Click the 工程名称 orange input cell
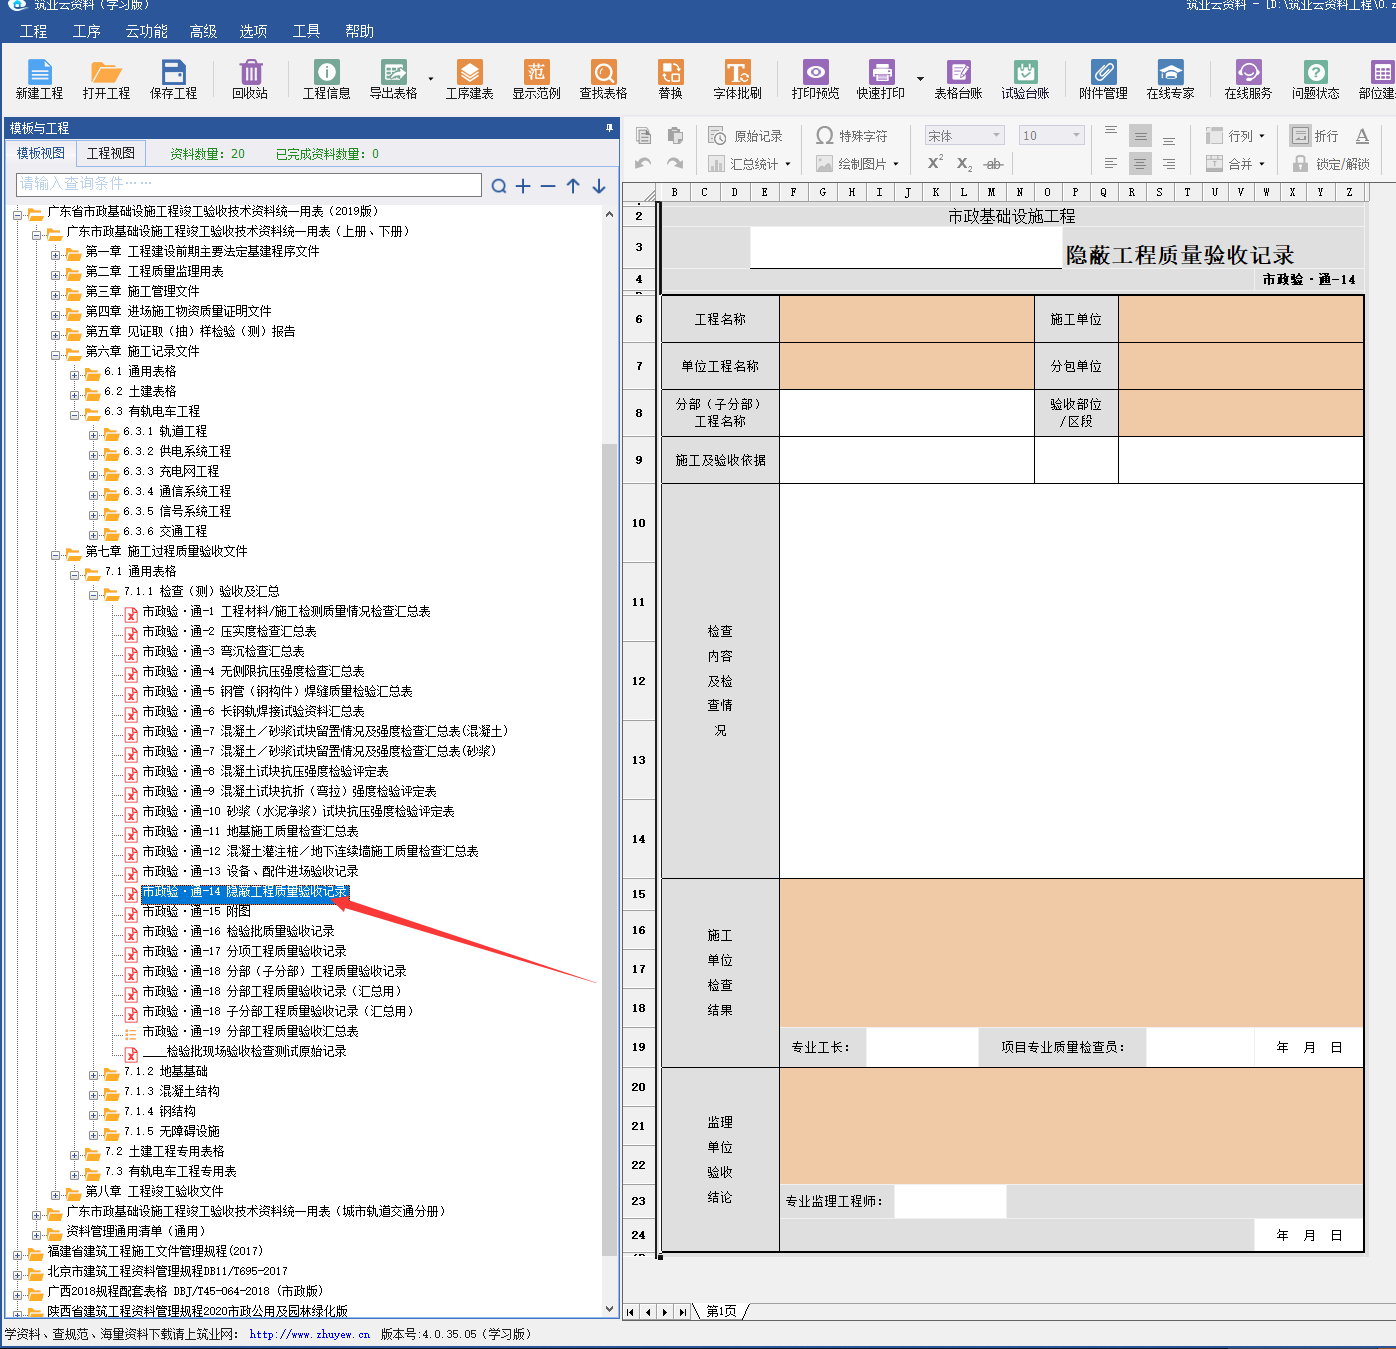The height and width of the screenshot is (1349, 1396). click(907, 319)
